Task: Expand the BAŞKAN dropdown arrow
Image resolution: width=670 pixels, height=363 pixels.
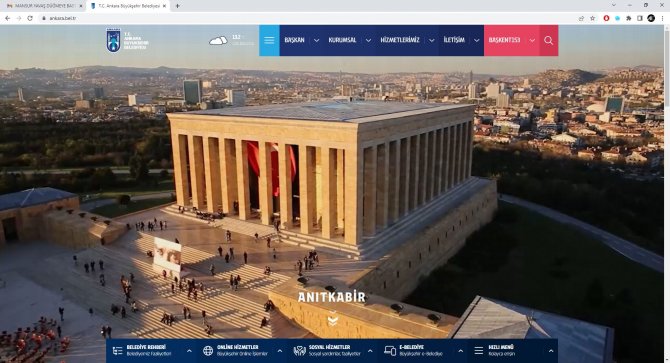Action: [317, 41]
